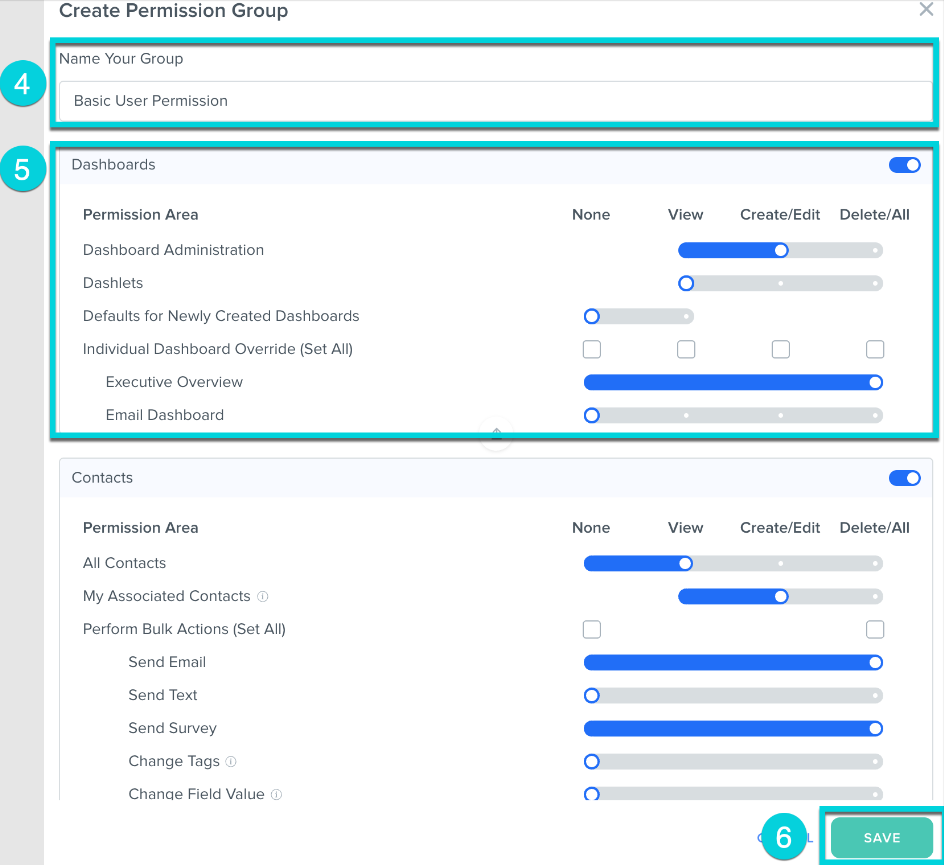Image resolution: width=944 pixels, height=865 pixels.
Task: Adjust the Send Email permission slider
Action: click(733, 663)
